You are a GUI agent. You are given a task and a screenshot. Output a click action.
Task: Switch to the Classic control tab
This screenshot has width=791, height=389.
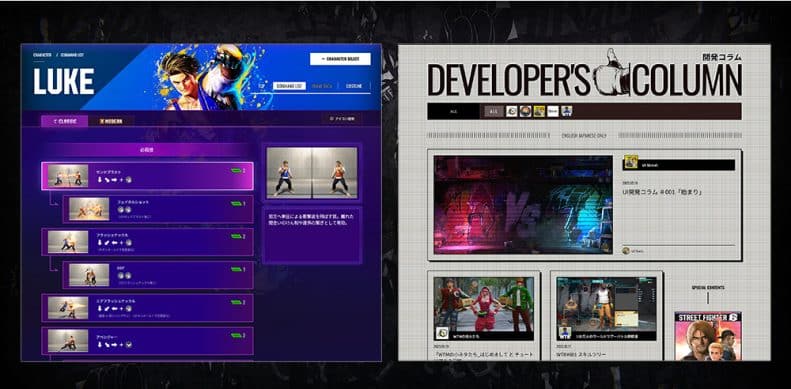pyautogui.click(x=65, y=121)
